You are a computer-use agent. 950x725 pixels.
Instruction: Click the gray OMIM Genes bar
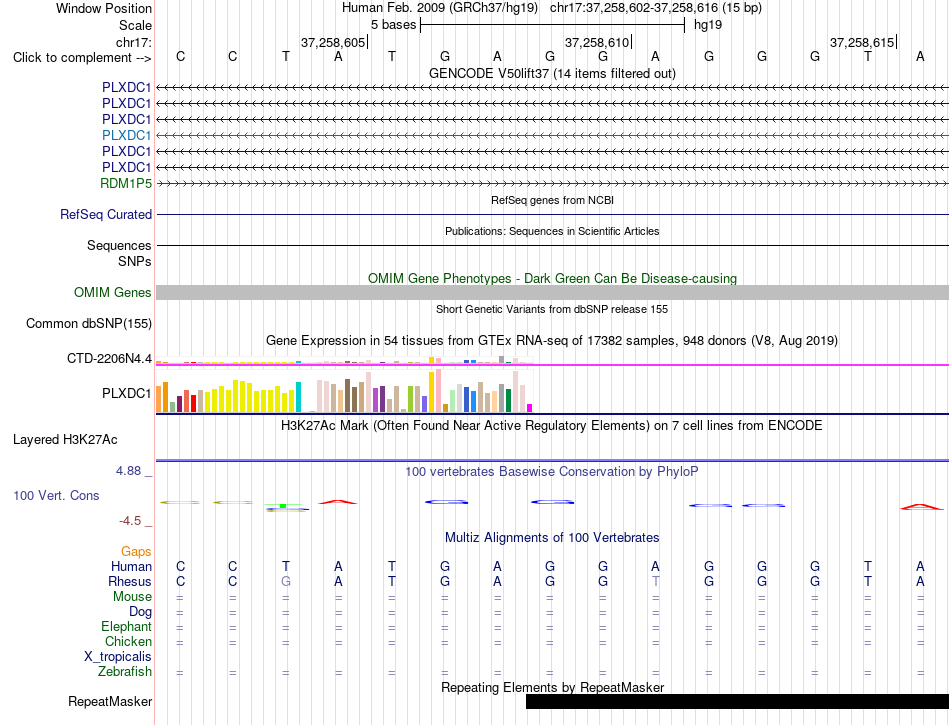553,293
